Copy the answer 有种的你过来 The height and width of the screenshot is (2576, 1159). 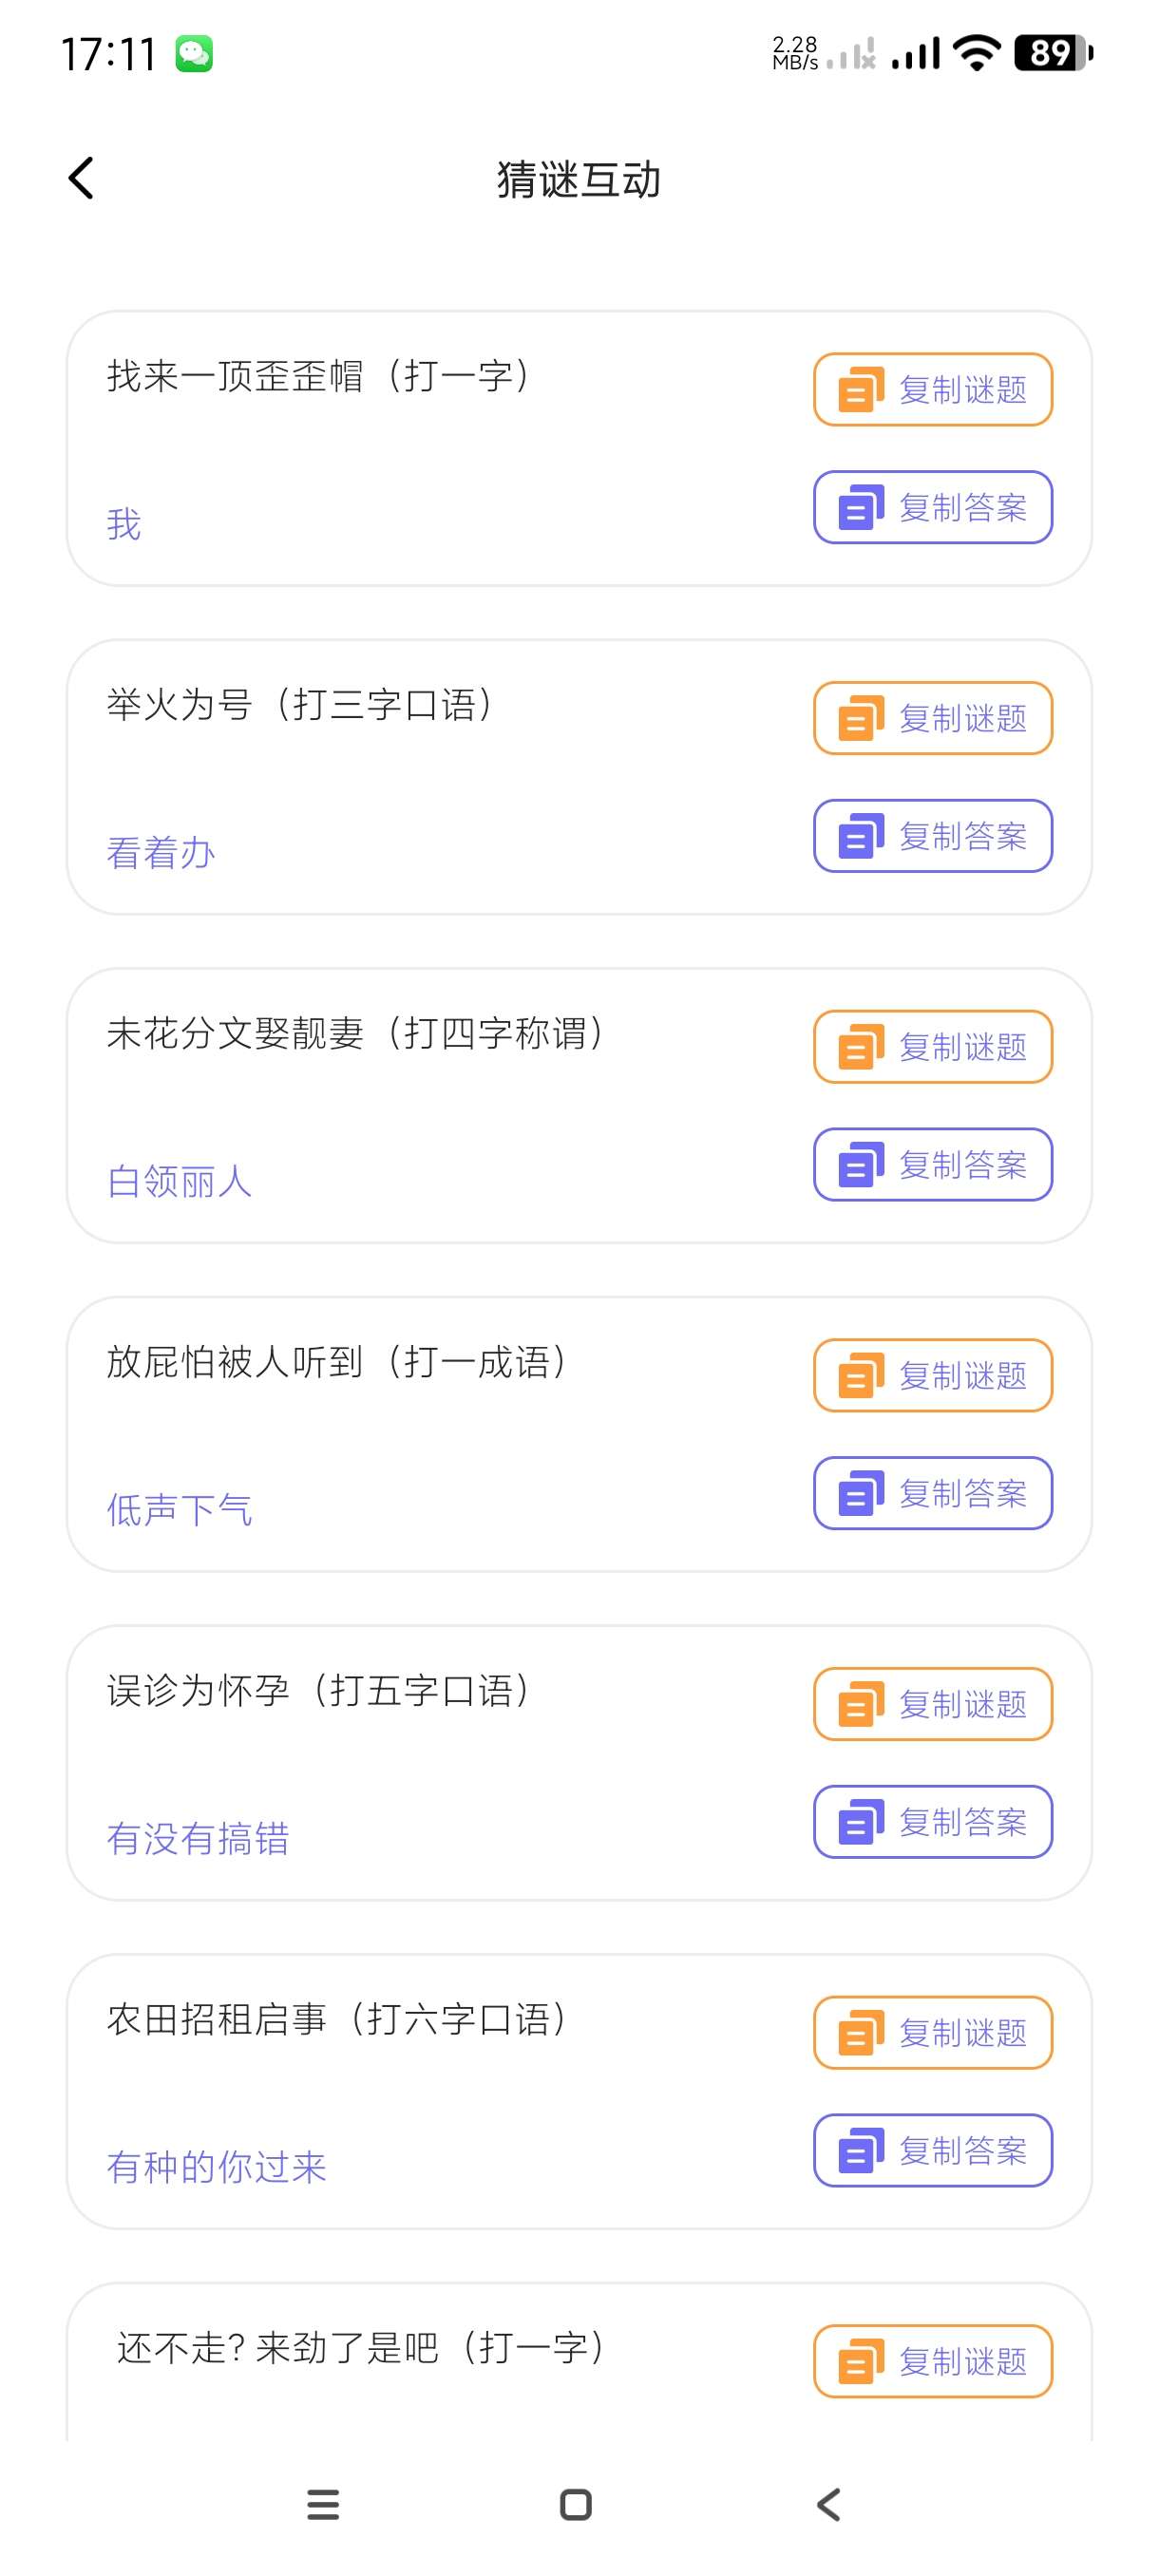932,2150
